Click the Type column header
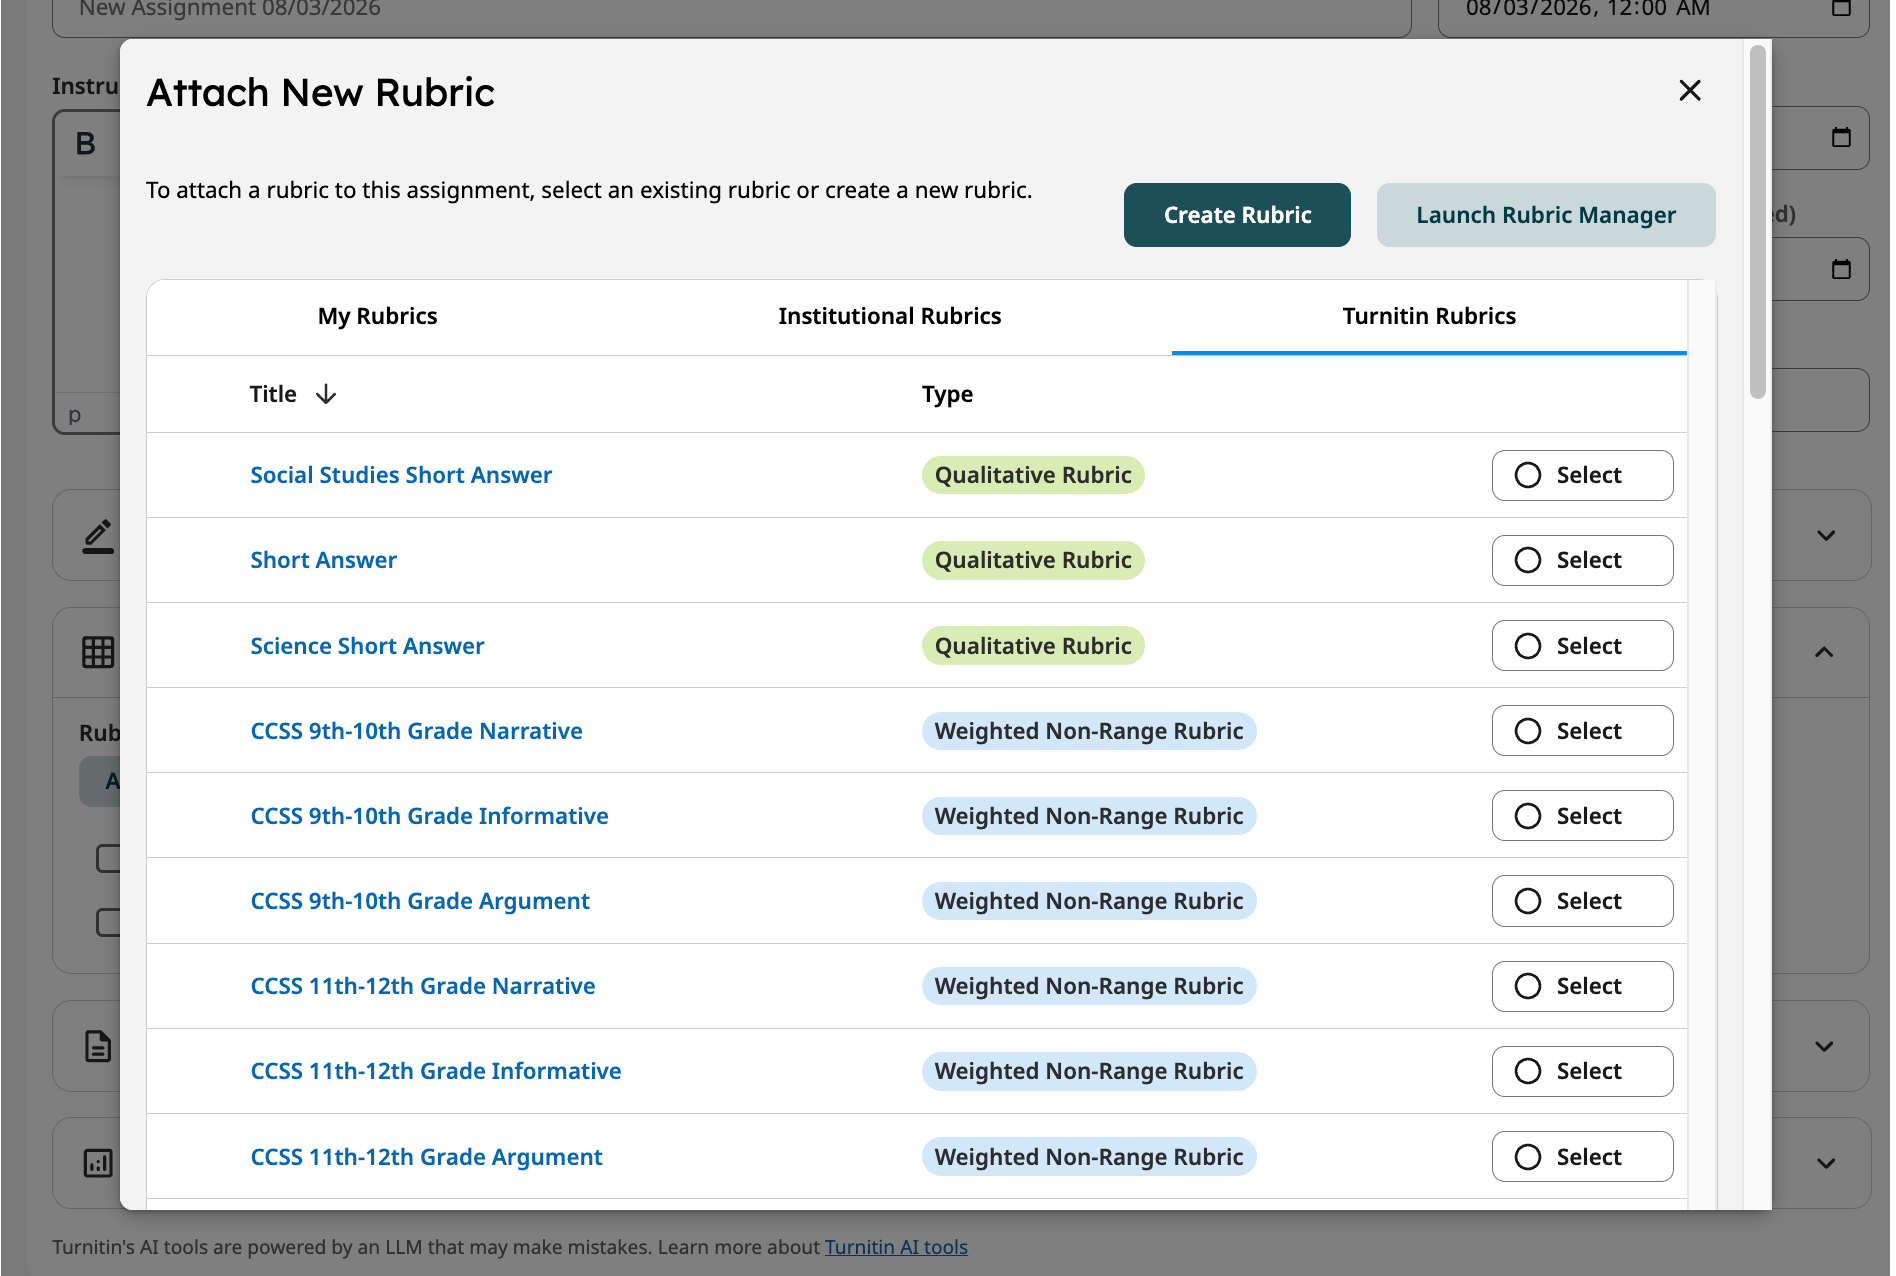The width and height of the screenshot is (1896, 1276). 947,394
